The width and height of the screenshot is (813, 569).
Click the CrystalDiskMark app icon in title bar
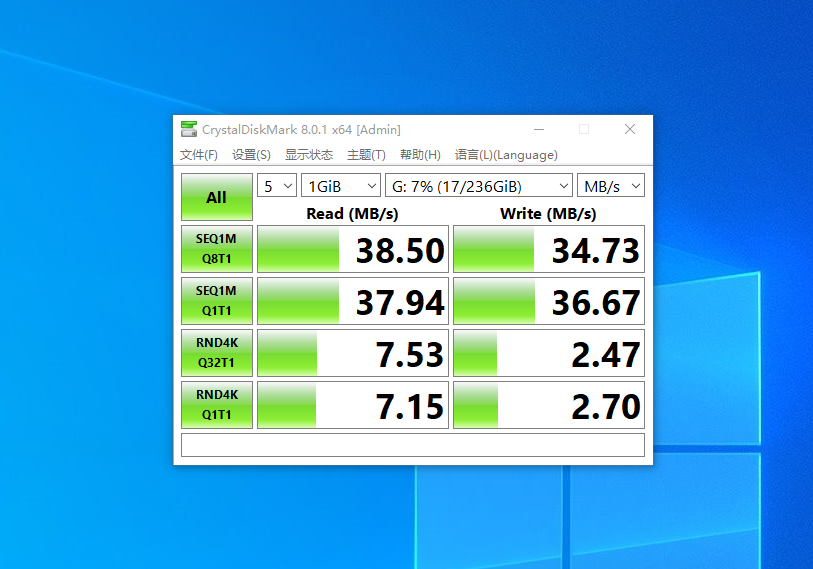(x=189, y=129)
